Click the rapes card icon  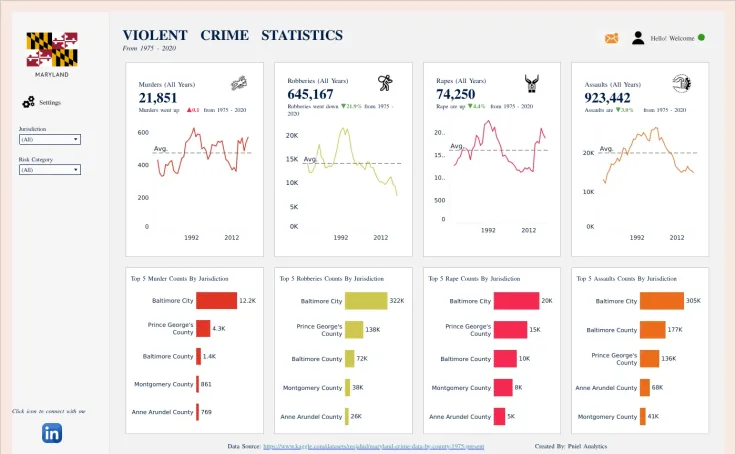(x=531, y=83)
